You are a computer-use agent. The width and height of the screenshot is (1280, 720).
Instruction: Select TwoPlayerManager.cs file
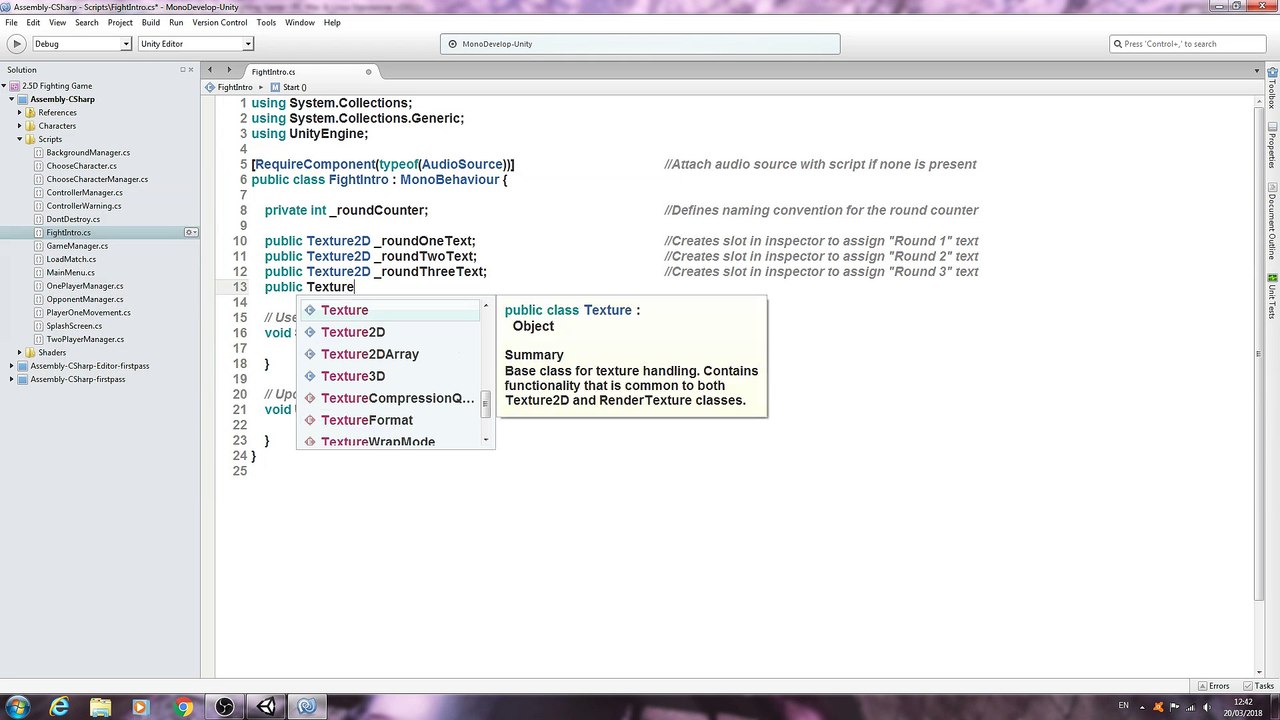click(85, 339)
